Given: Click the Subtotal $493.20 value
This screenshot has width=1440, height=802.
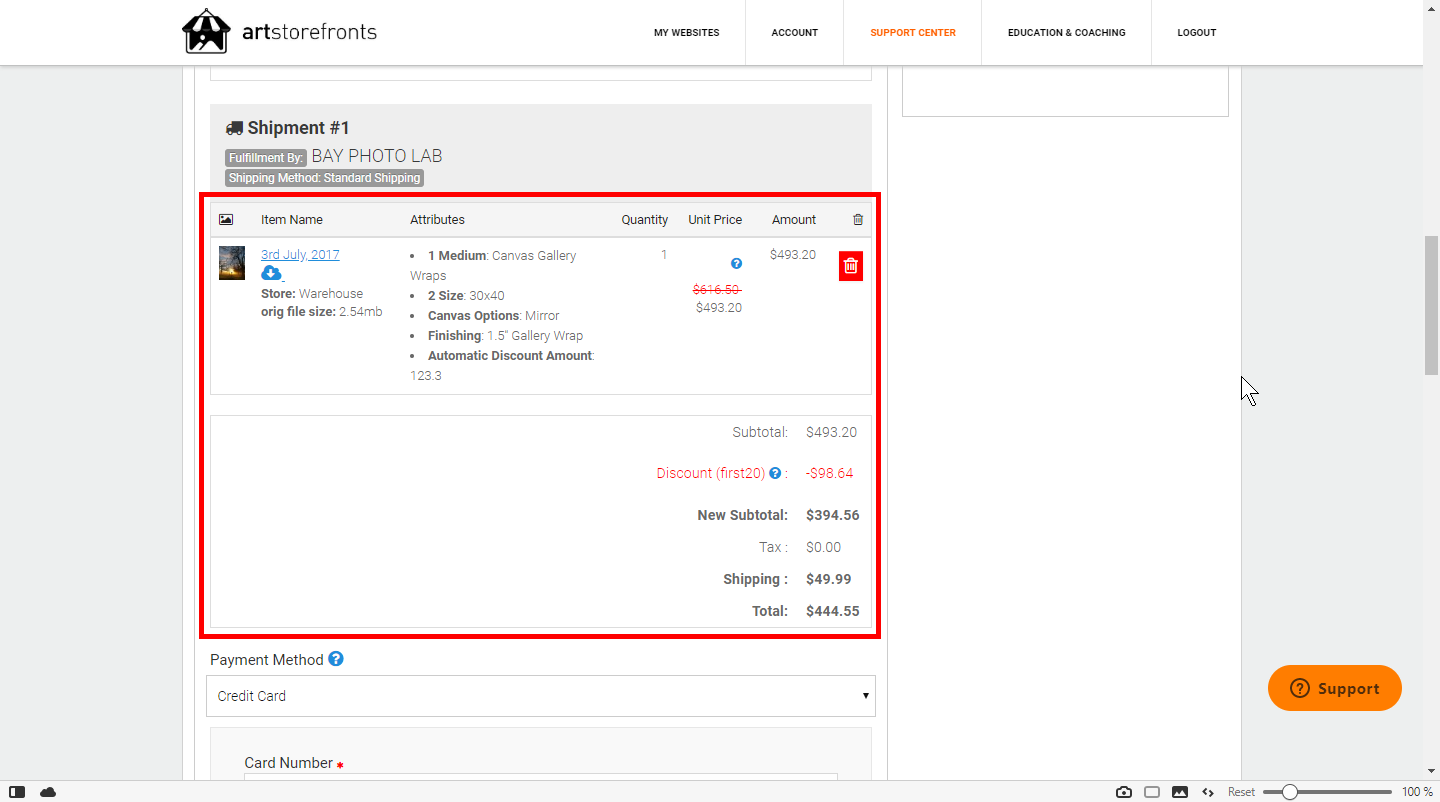Looking at the screenshot, I should [831, 433].
